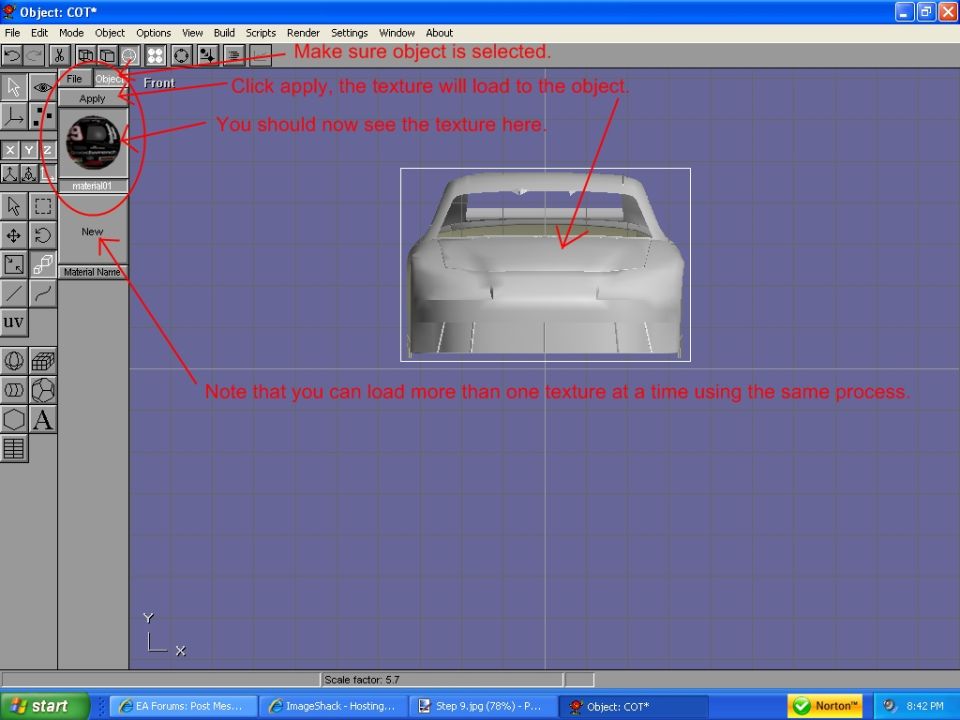Click the car model in the viewport
The width and height of the screenshot is (960, 720).
[545, 264]
